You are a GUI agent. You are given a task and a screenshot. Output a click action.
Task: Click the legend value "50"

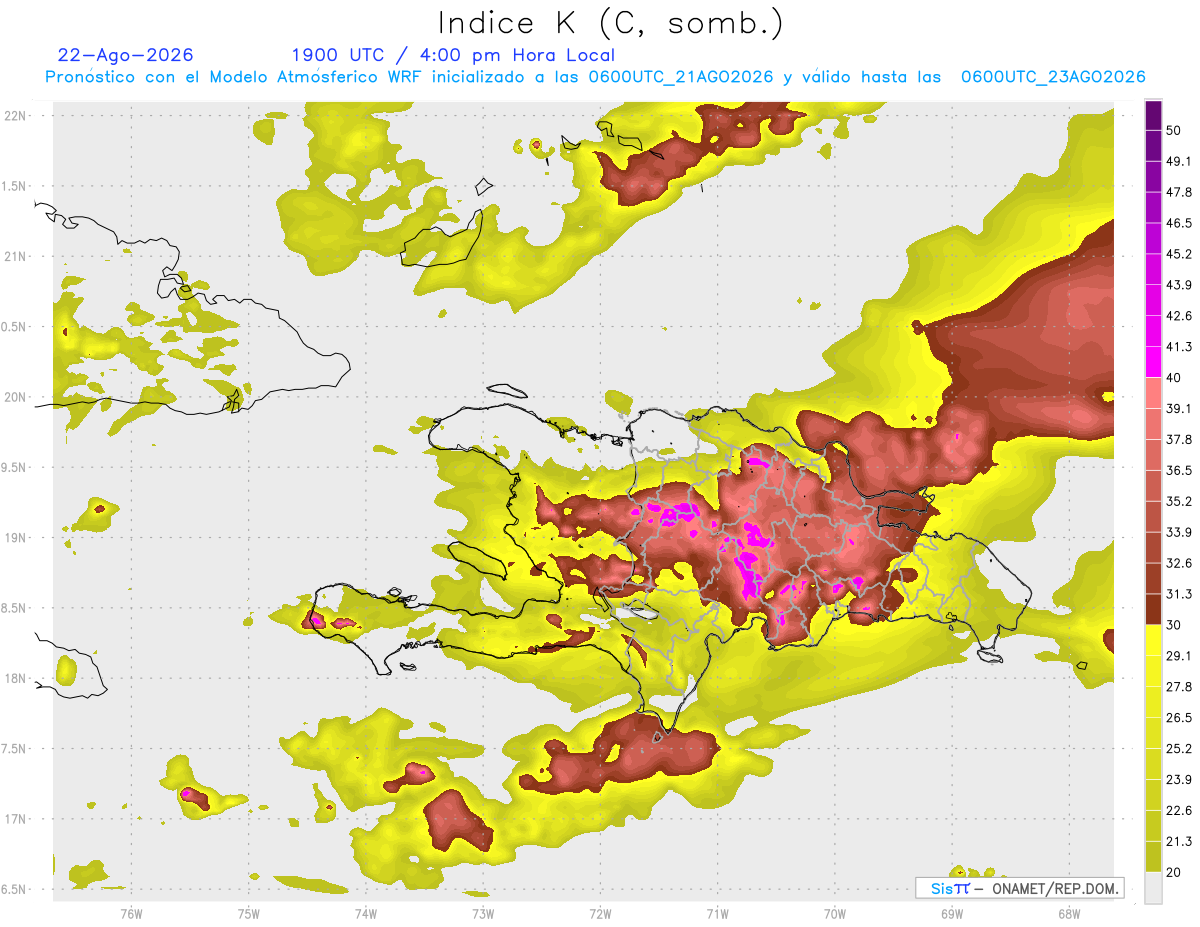pos(1174,130)
